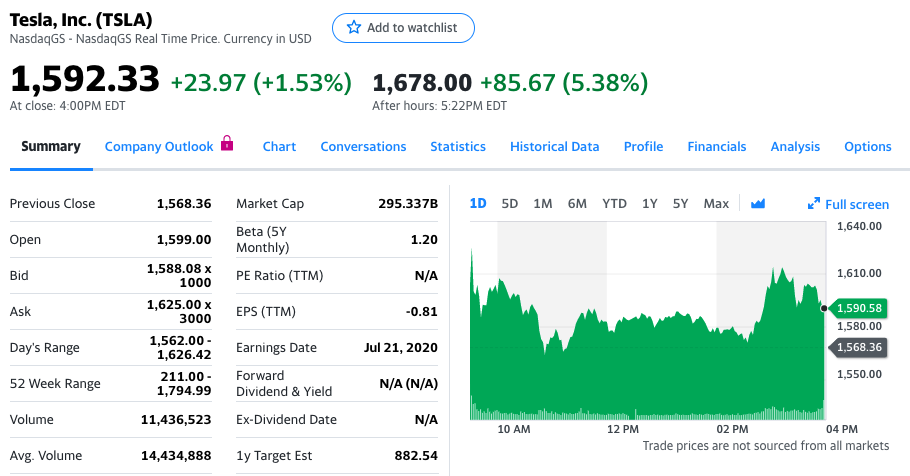This screenshot has height=476, width=910.
Task: Open the Full screen chart link
Action: (x=856, y=204)
